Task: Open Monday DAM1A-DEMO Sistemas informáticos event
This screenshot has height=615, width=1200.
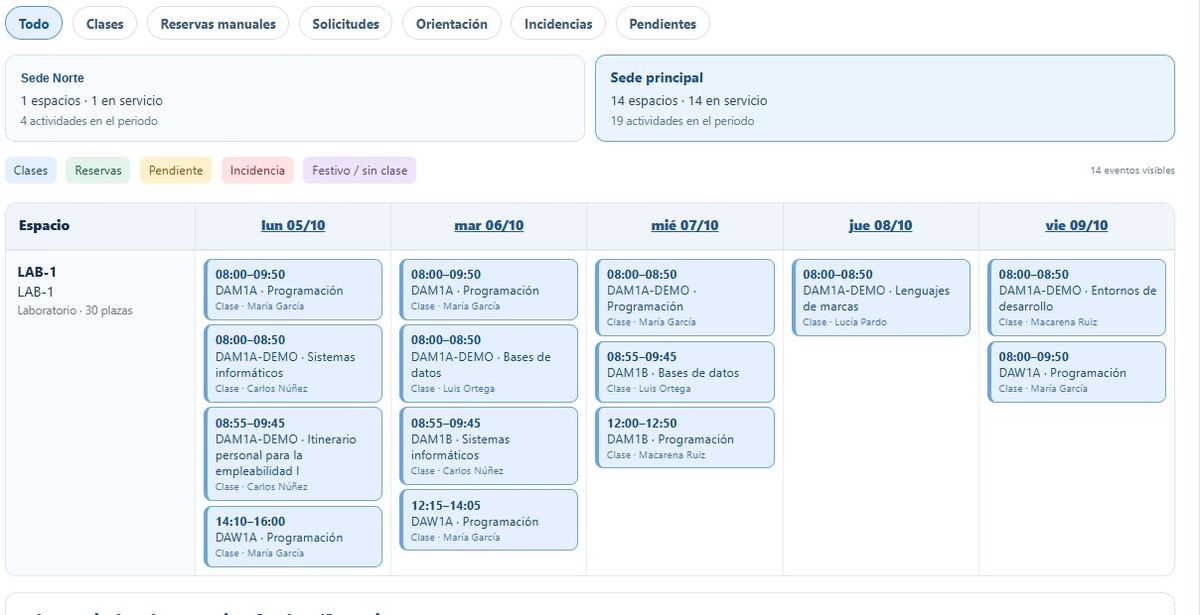Action: [x=293, y=364]
